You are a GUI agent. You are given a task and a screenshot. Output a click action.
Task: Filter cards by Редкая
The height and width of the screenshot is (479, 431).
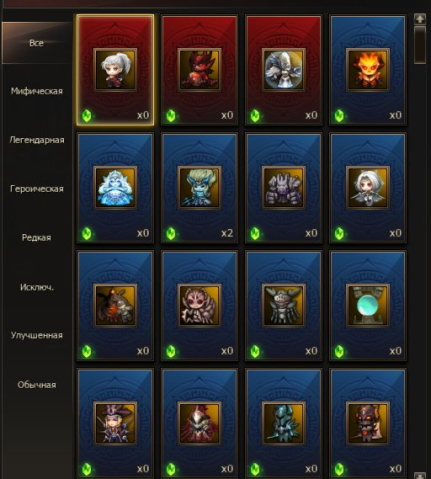pos(37,237)
